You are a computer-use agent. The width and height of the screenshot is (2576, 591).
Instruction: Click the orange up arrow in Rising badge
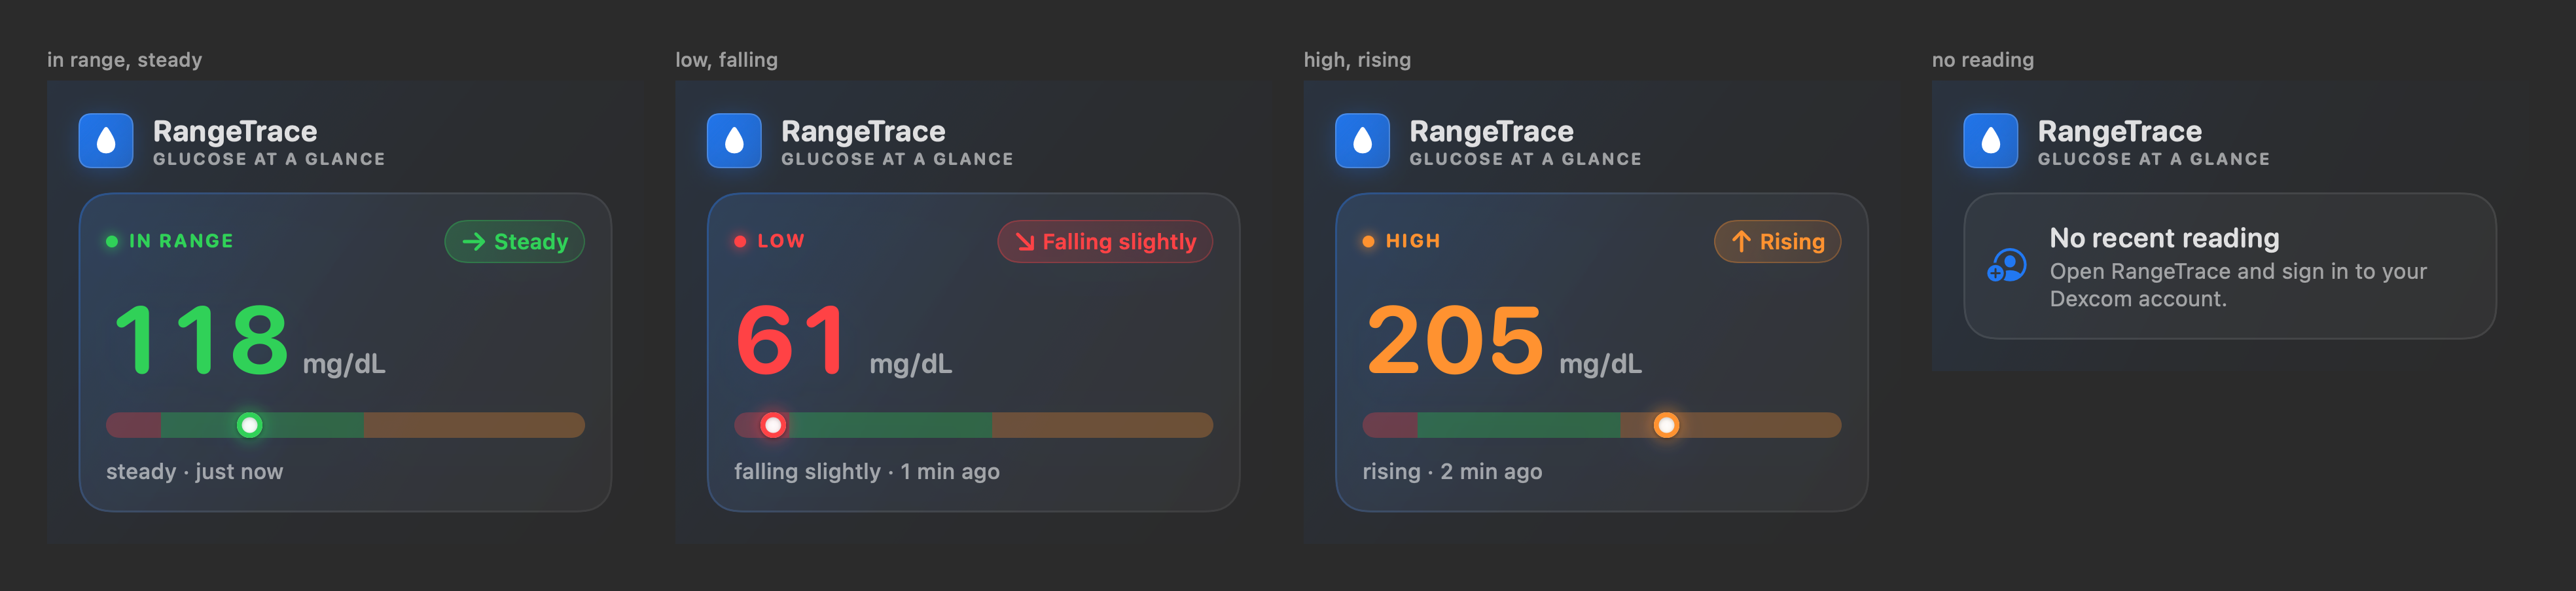pos(1741,242)
